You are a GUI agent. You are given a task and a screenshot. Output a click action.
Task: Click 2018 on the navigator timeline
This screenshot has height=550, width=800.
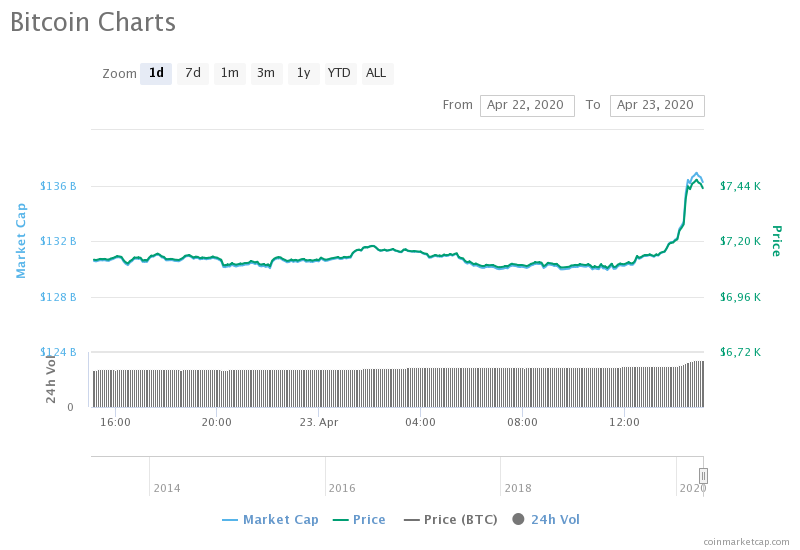click(x=518, y=488)
